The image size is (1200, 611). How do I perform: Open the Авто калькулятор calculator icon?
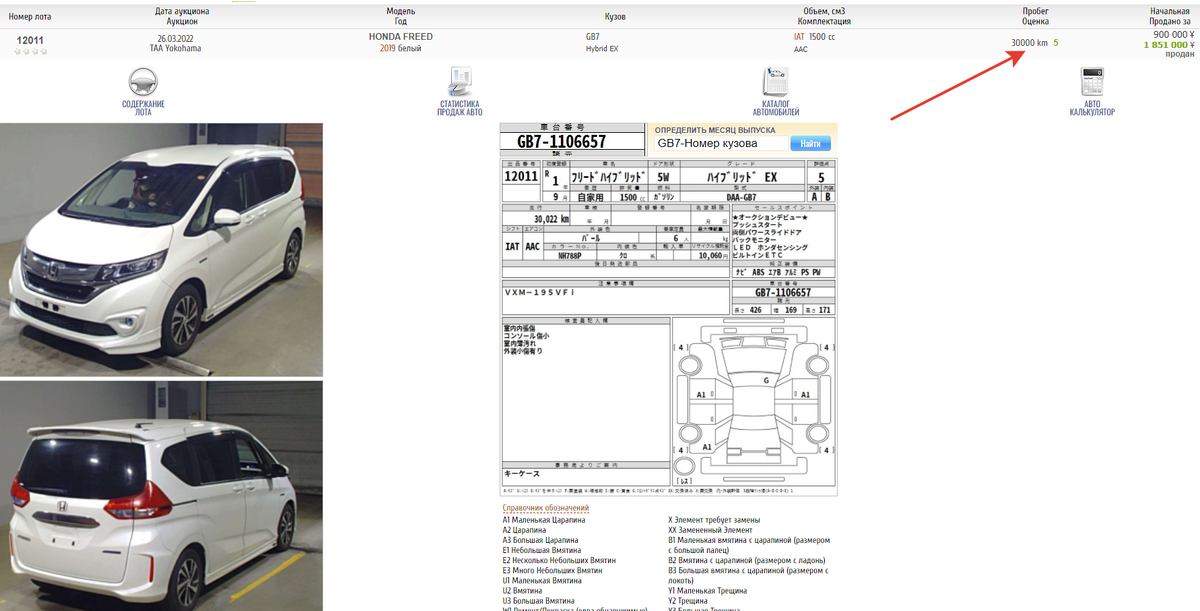(1092, 82)
